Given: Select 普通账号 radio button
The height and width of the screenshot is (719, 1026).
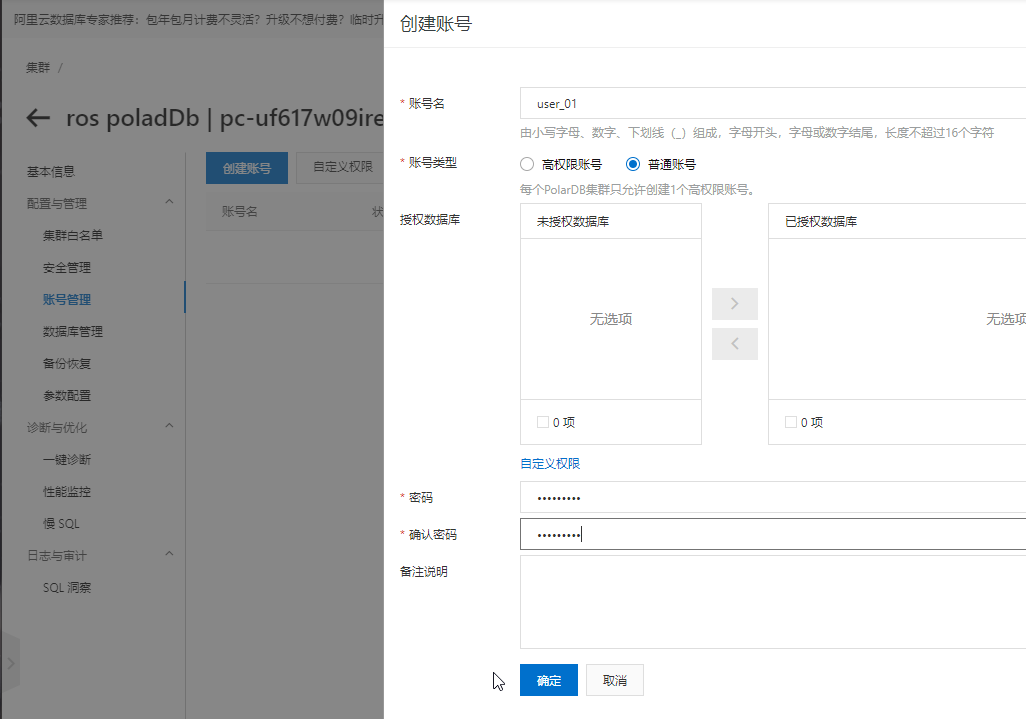Looking at the screenshot, I should coord(633,164).
